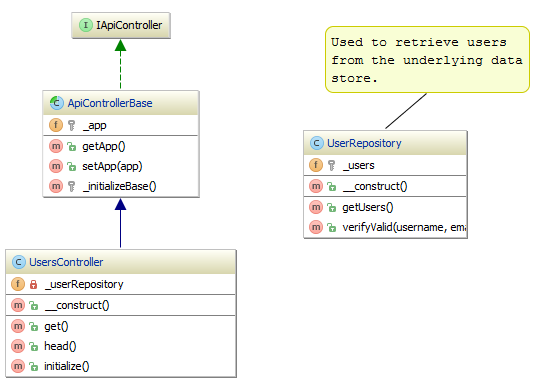Click the field icon beside _userRepository
Screen dimensions: 536x383
tap(18, 284)
